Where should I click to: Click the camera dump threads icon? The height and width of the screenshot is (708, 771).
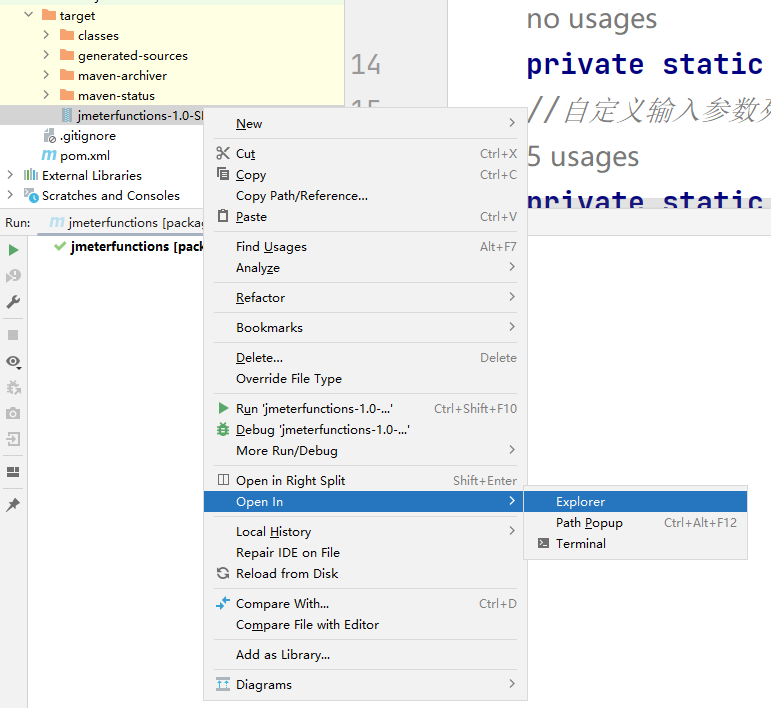tap(13, 413)
